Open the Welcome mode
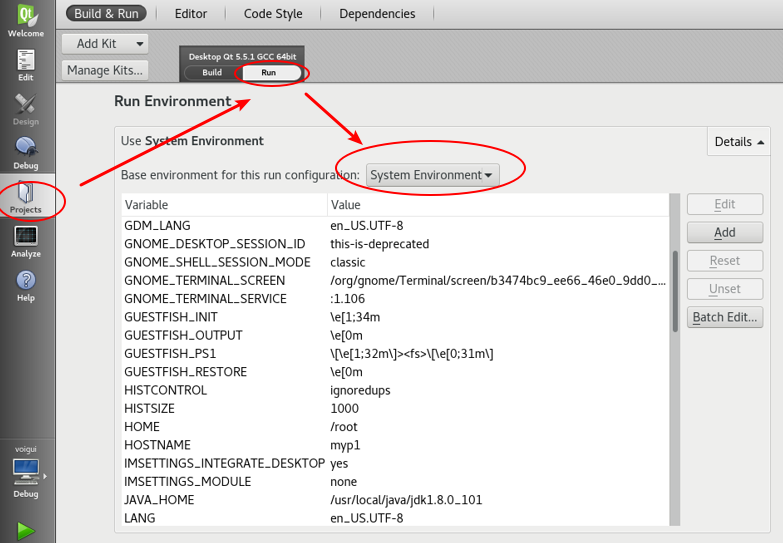Screen dimensions: 783x543 [26, 20]
